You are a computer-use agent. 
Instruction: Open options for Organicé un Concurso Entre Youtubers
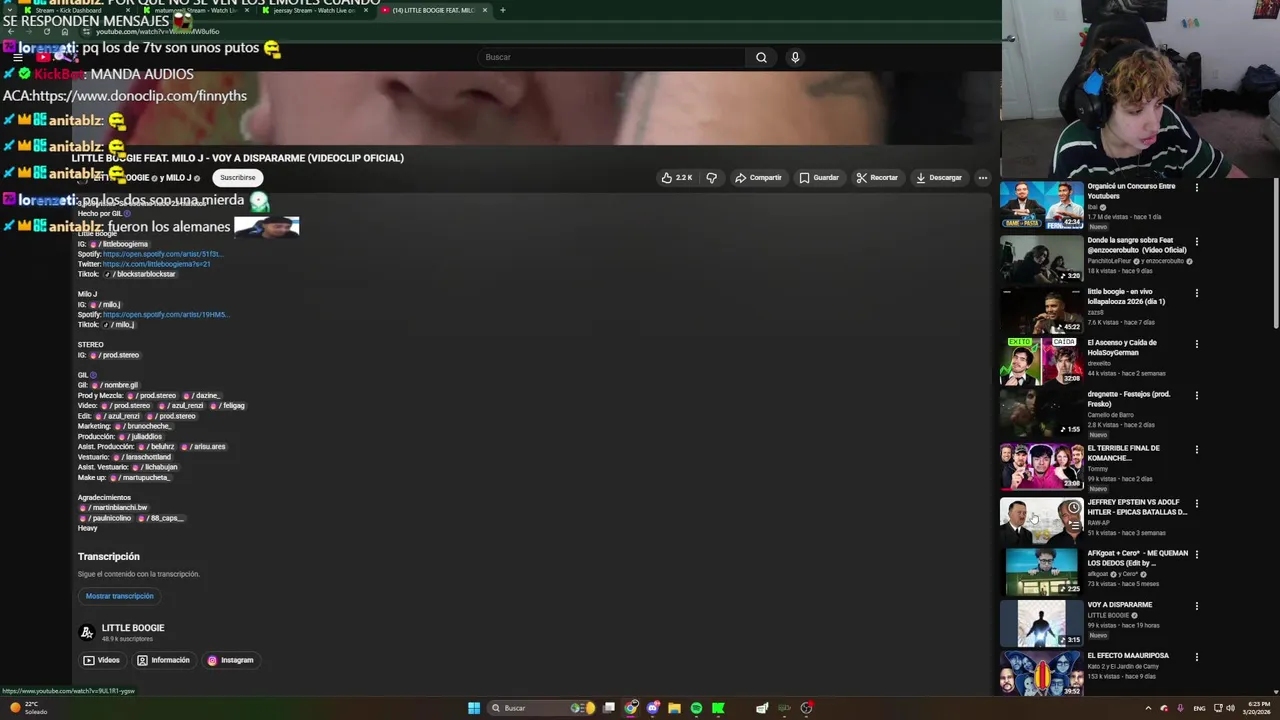tap(1196, 187)
